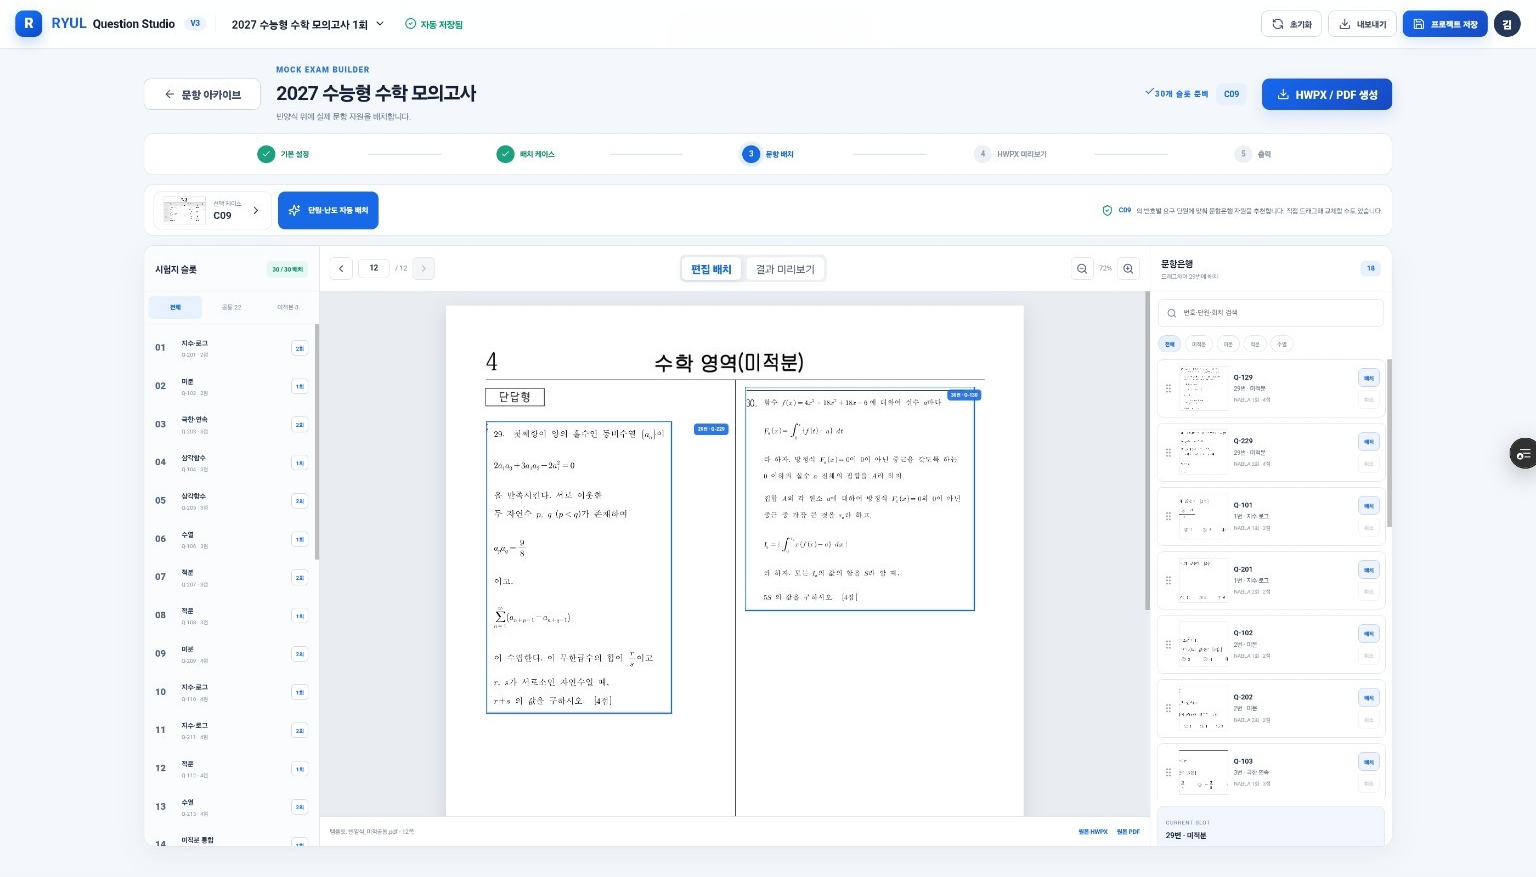Open the 2027 수능형 수학 모의고사 1회 project dropdown

(x=307, y=24)
